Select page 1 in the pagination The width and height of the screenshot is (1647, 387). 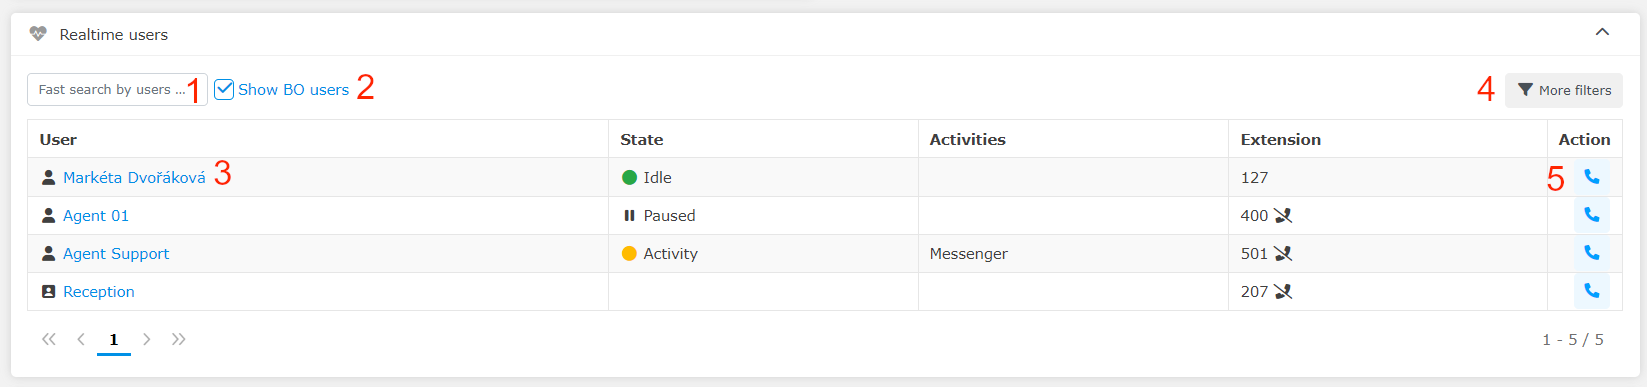[114, 340]
